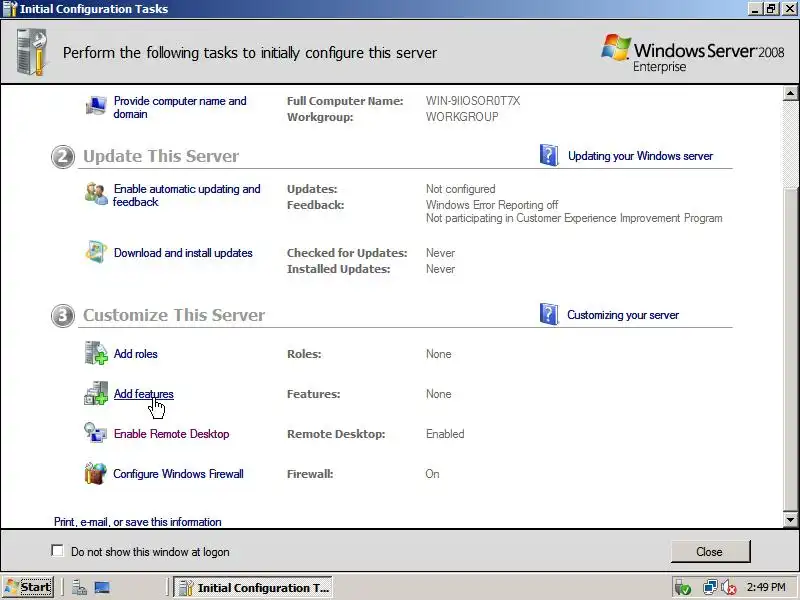Image resolution: width=800 pixels, height=600 pixels.
Task: Click Not participating in Customer Experience text
Action: tap(574, 218)
